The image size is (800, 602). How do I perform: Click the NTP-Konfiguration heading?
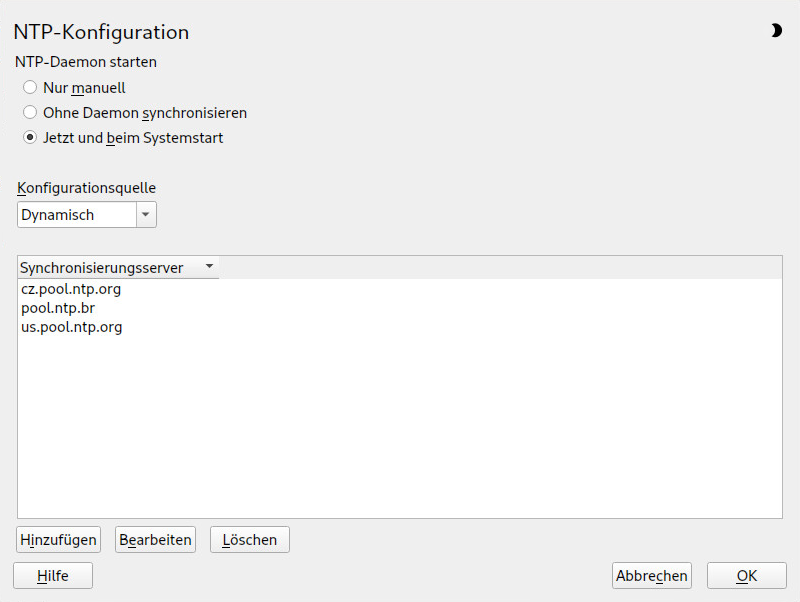[x=101, y=32]
